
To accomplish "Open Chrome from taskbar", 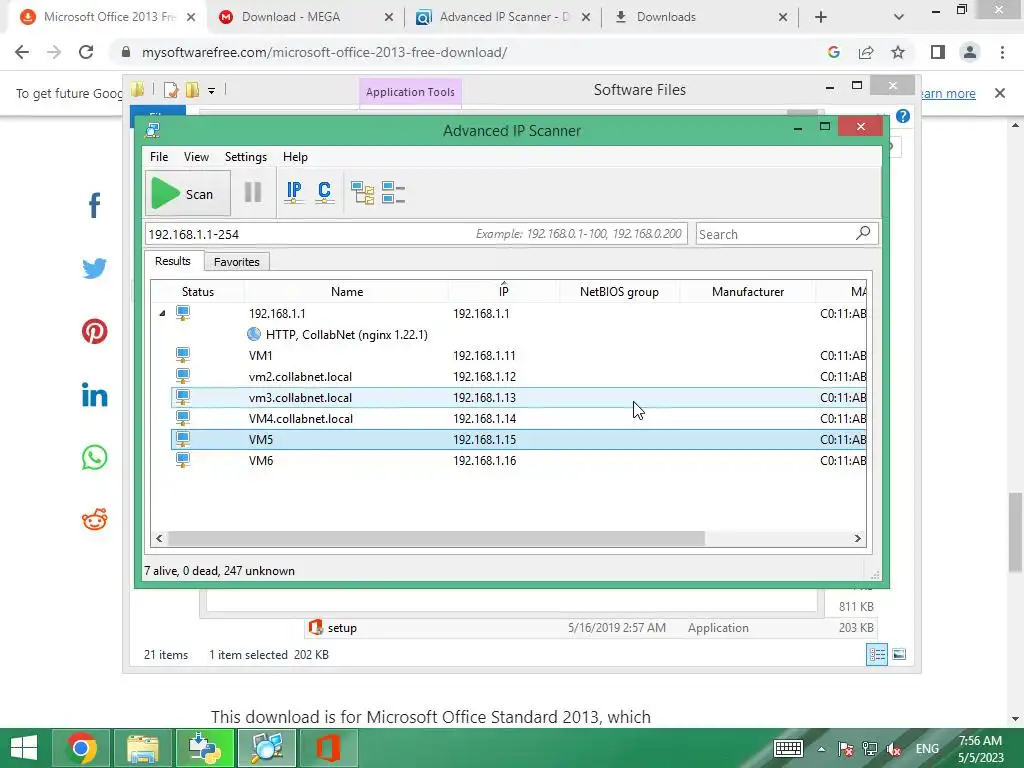I will tap(82, 748).
